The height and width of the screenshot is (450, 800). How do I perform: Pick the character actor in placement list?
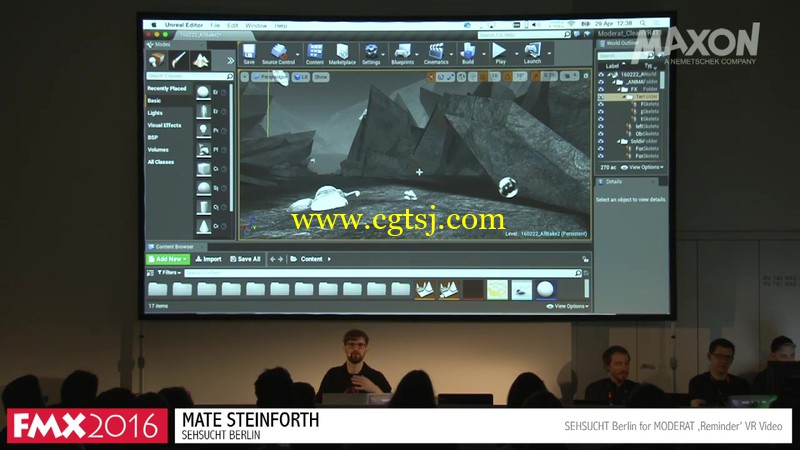(203, 111)
